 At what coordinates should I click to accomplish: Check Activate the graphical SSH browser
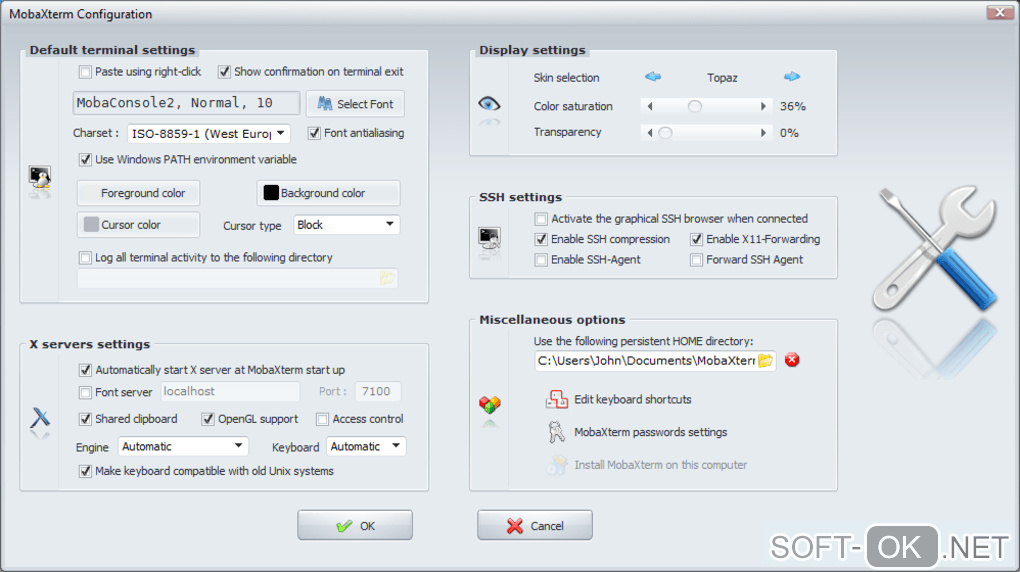pyautogui.click(x=541, y=219)
